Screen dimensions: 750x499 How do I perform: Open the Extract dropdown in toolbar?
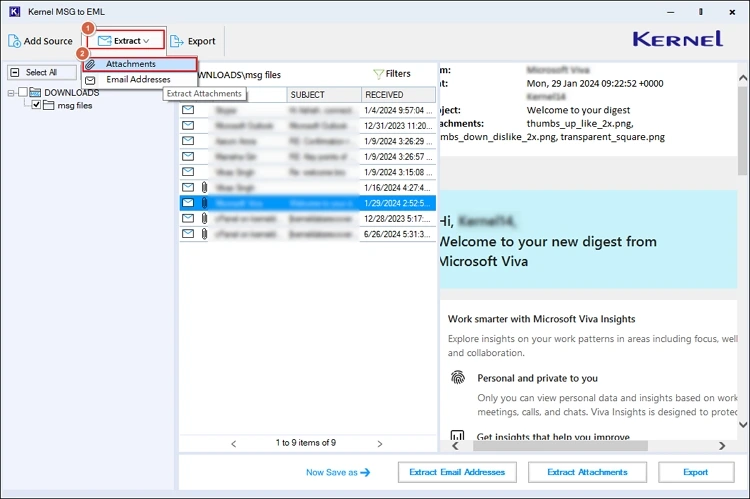click(x=125, y=41)
